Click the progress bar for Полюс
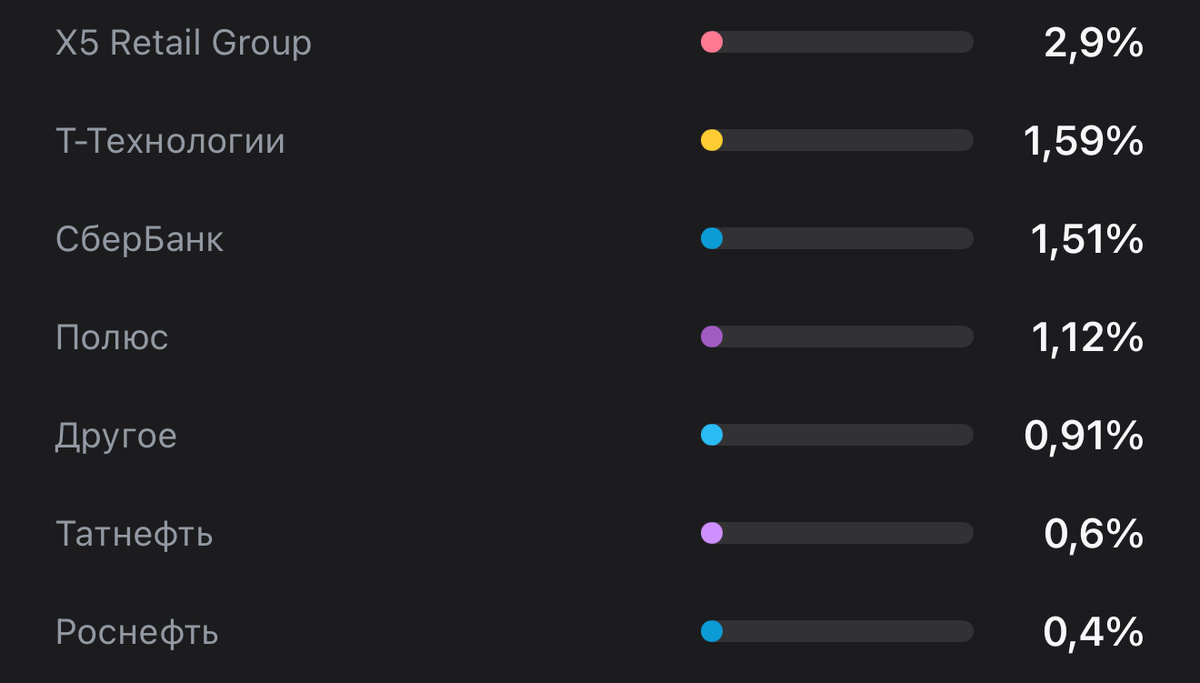 pos(838,337)
